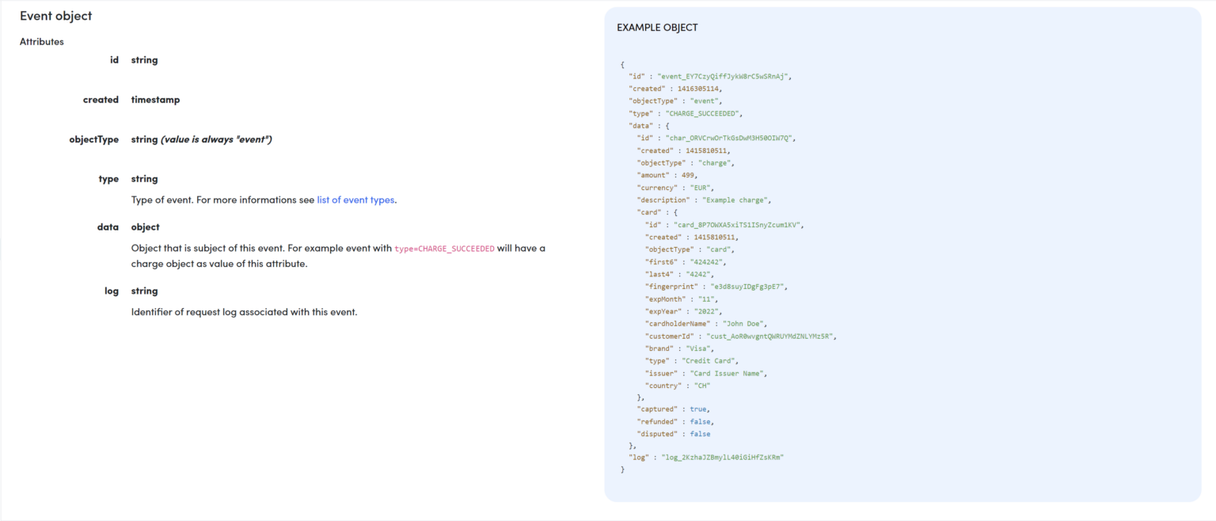Click the created 1416305114 line
Image resolution: width=1216 pixels, height=521 pixels.
(675, 89)
